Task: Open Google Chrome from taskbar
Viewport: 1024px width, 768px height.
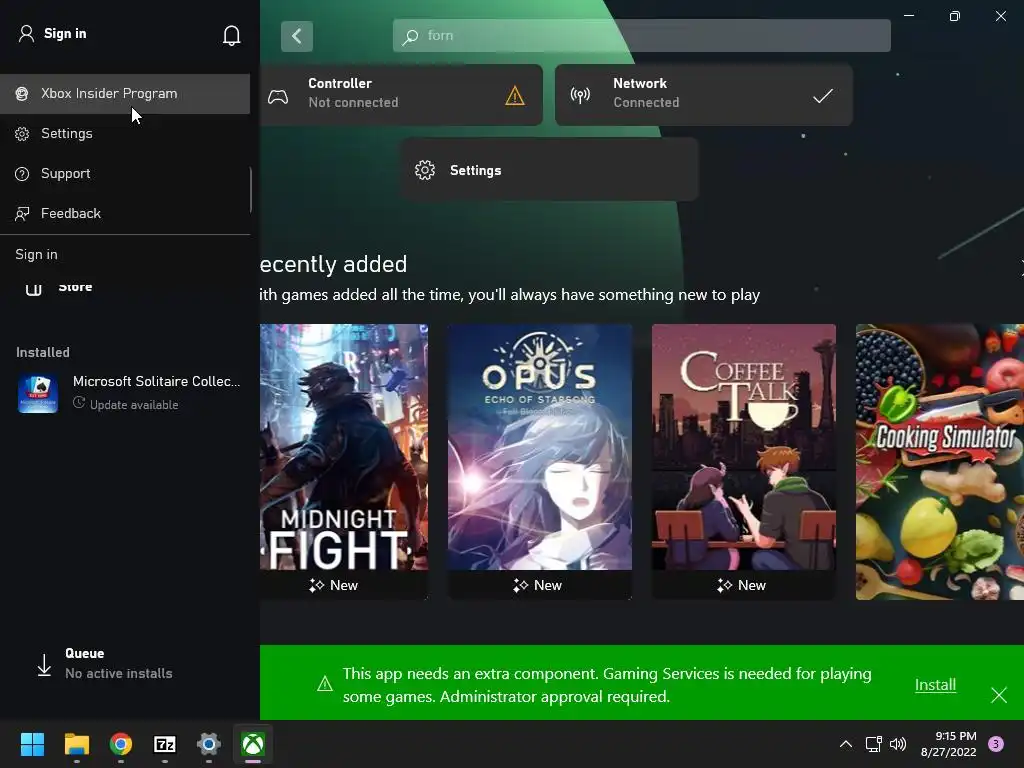Action: pos(121,744)
